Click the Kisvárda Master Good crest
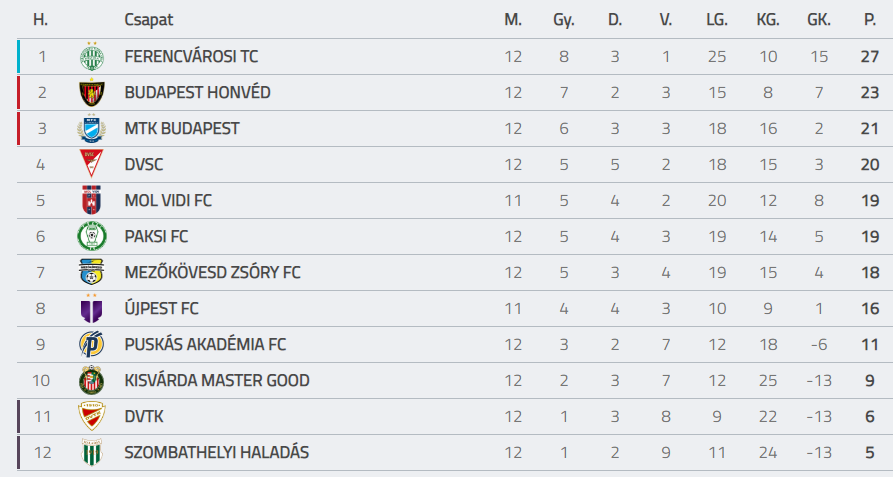Viewport: 893px width, 477px height. [x=92, y=380]
